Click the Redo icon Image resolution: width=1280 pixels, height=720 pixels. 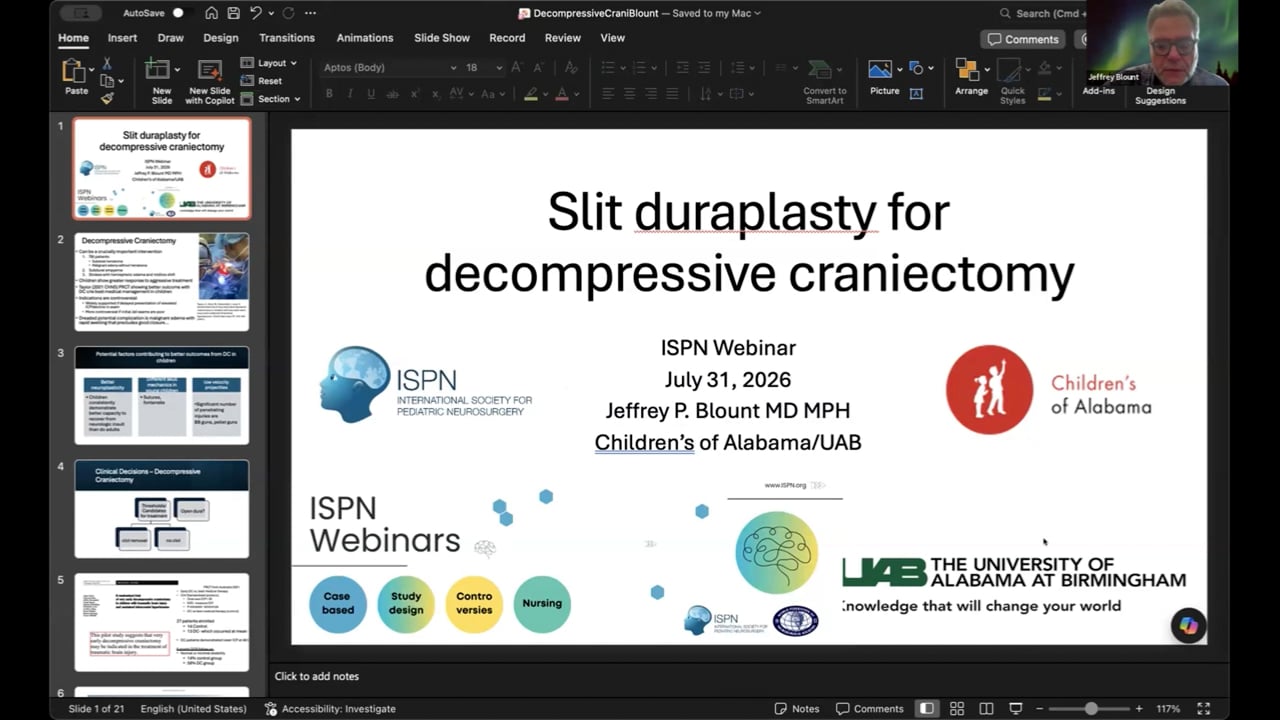[289, 13]
